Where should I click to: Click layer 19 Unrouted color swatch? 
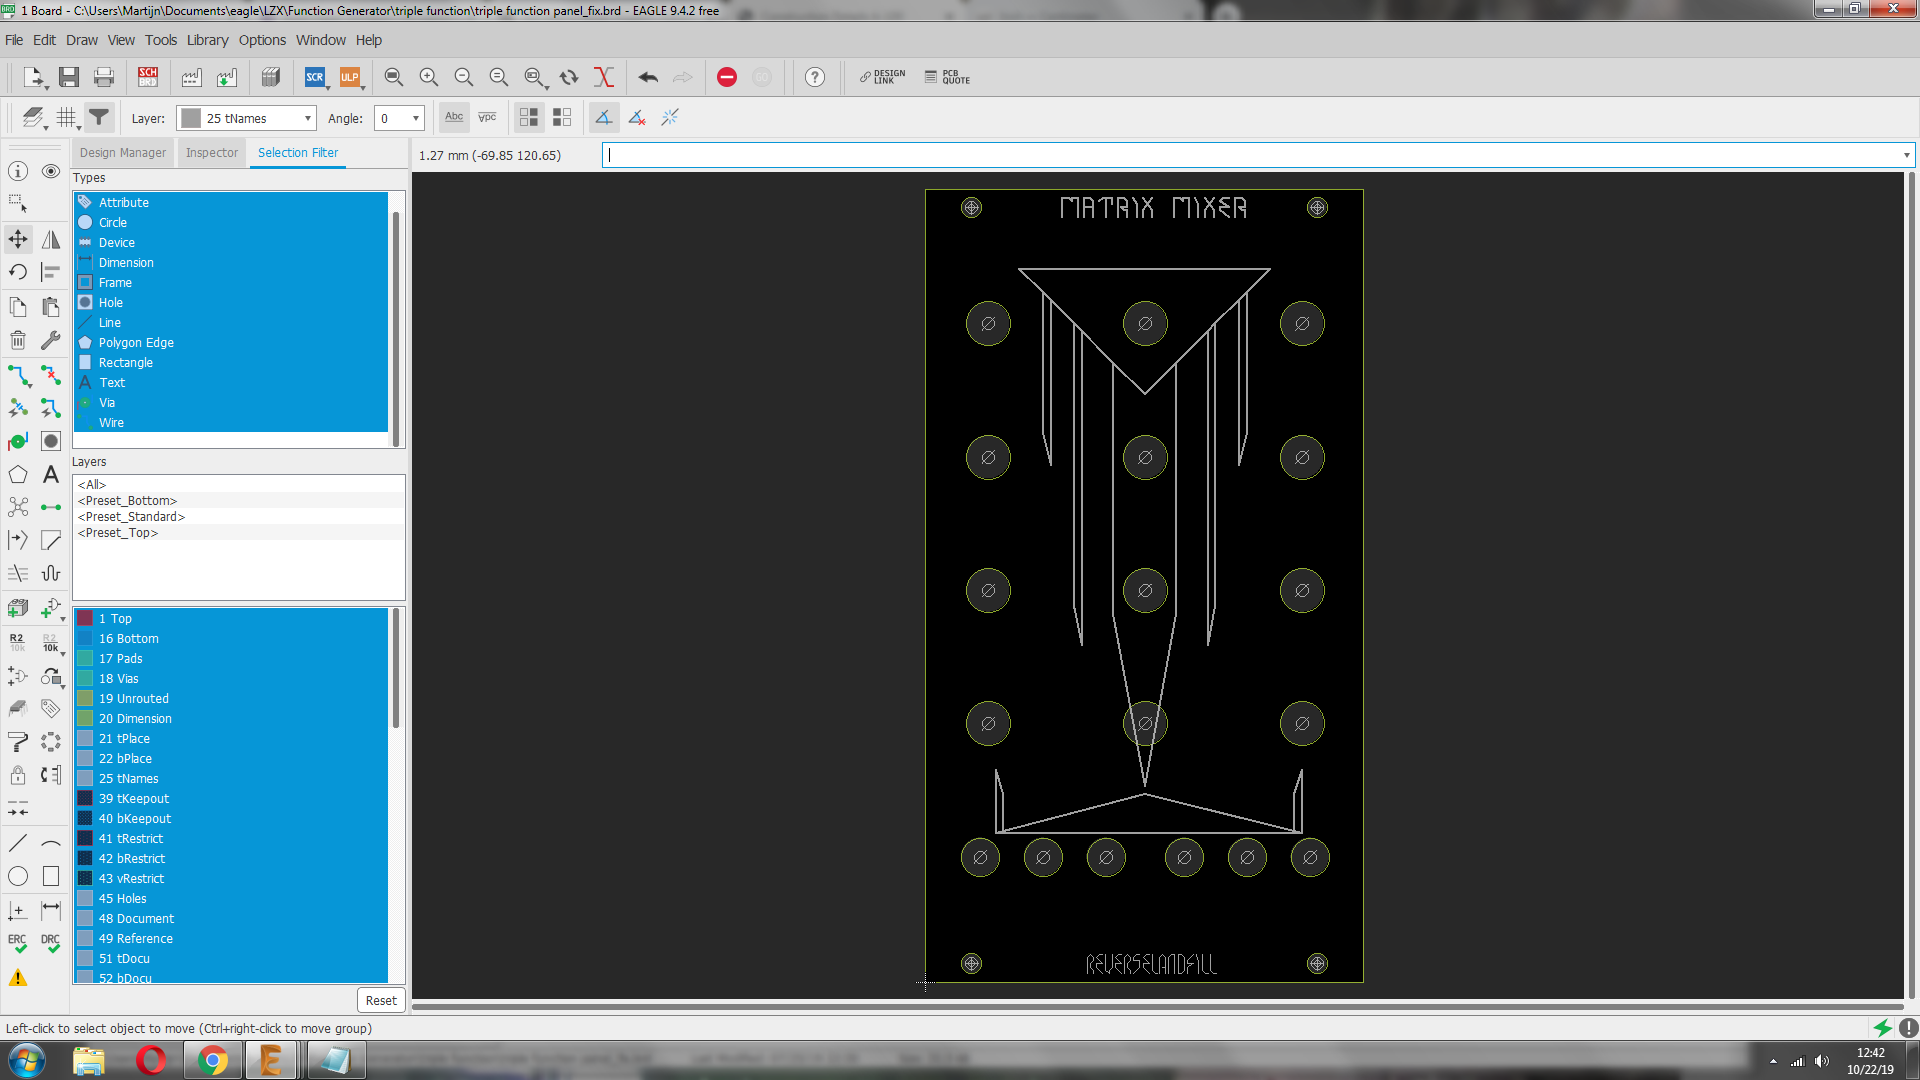(85, 698)
